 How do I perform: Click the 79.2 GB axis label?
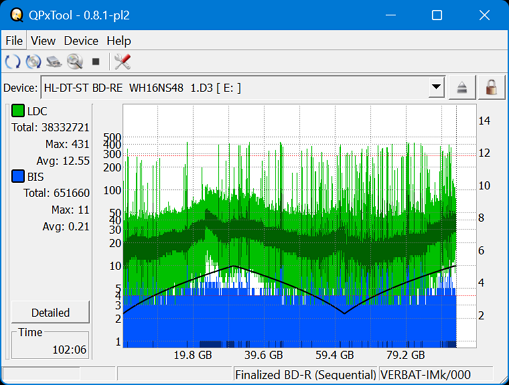406,355
